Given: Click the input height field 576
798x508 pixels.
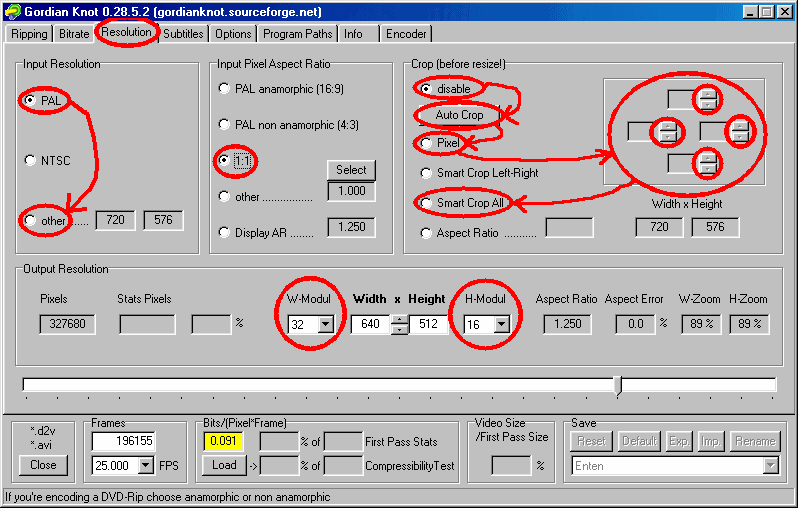Looking at the screenshot, I should click(x=163, y=220).
